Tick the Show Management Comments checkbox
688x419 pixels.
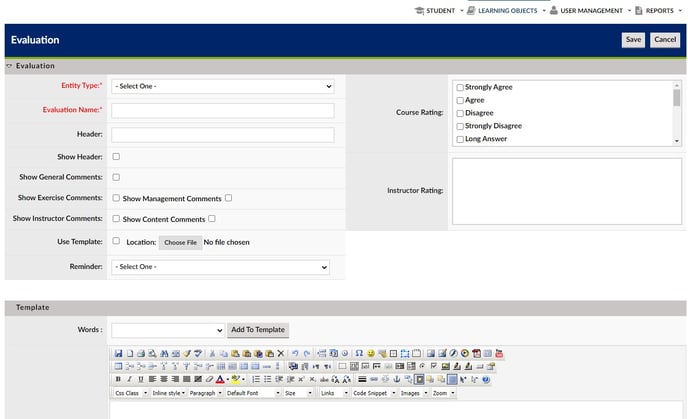click(229, 198)
